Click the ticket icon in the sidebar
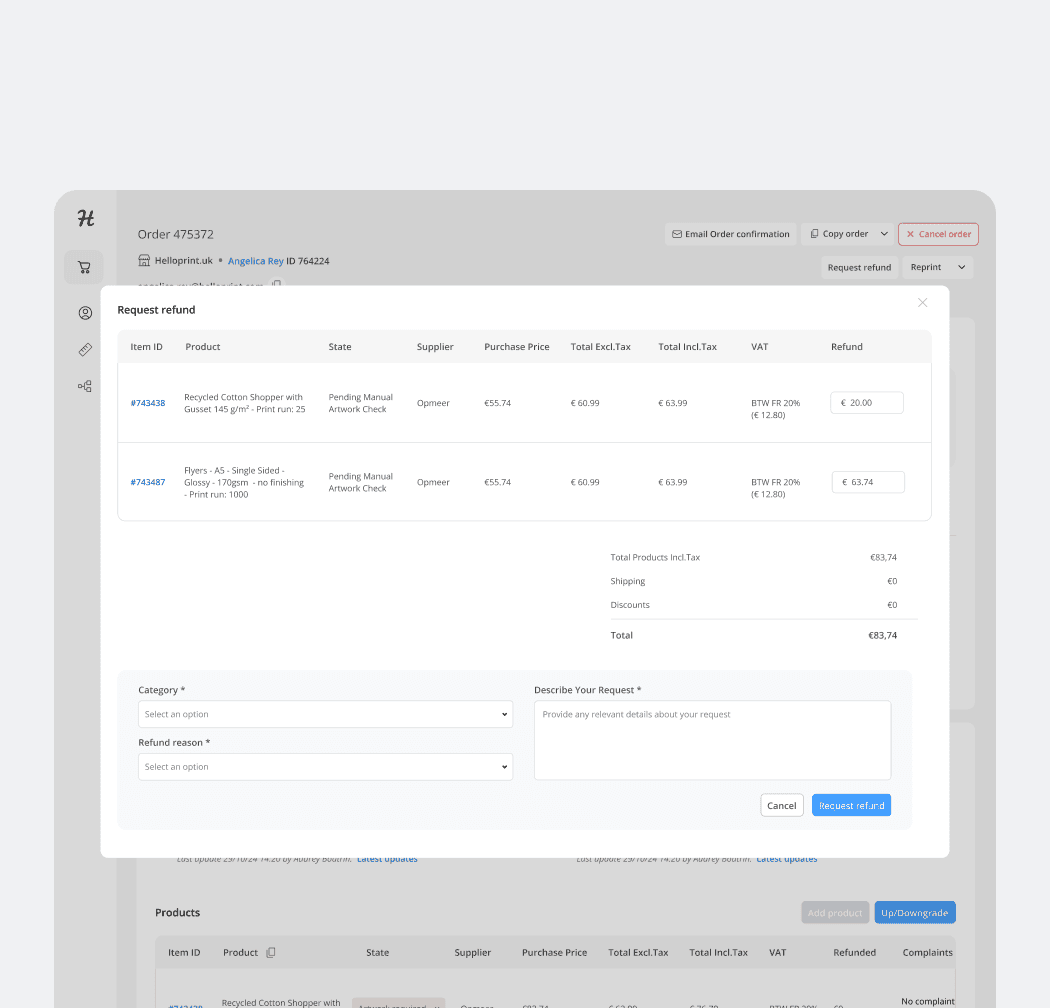 tap(84, 349)
